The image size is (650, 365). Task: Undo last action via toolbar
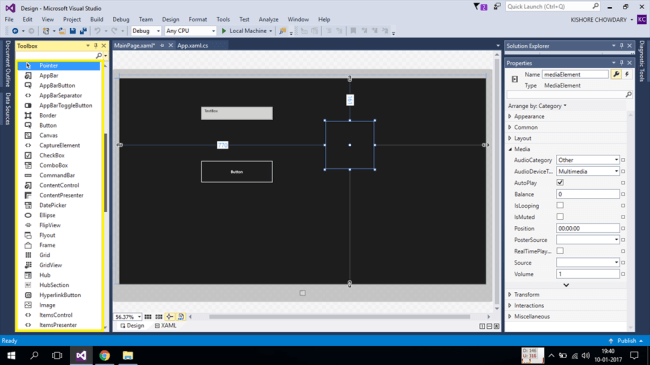click(97, 31)
